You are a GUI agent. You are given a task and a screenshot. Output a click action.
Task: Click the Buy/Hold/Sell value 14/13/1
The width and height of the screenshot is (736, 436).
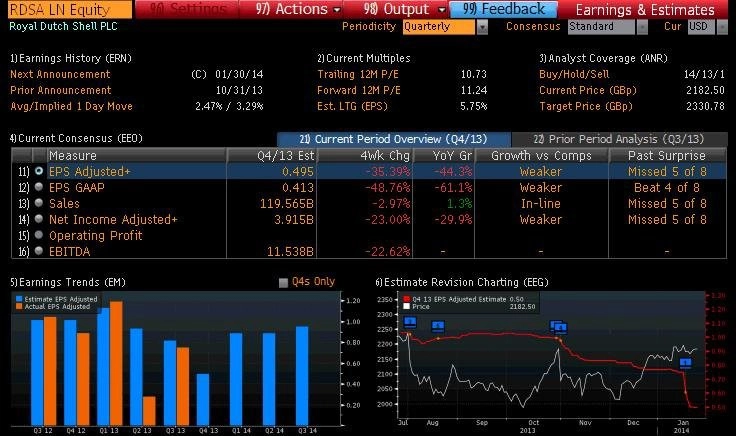click(x=704, y=74)
